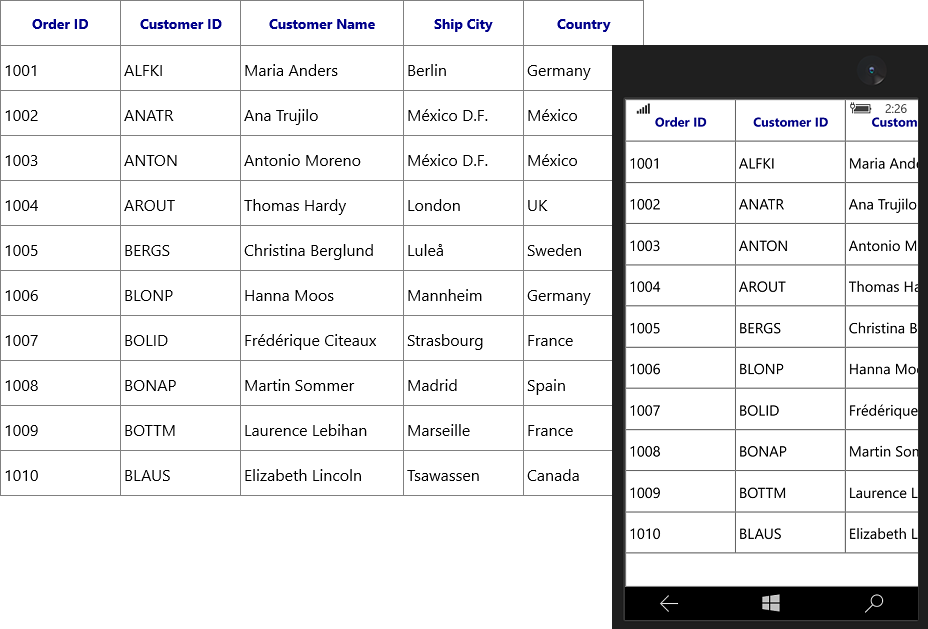Tap the BOTTM cell on the phone grid
The height and width of the screenshot is (629, 928).
790,492
